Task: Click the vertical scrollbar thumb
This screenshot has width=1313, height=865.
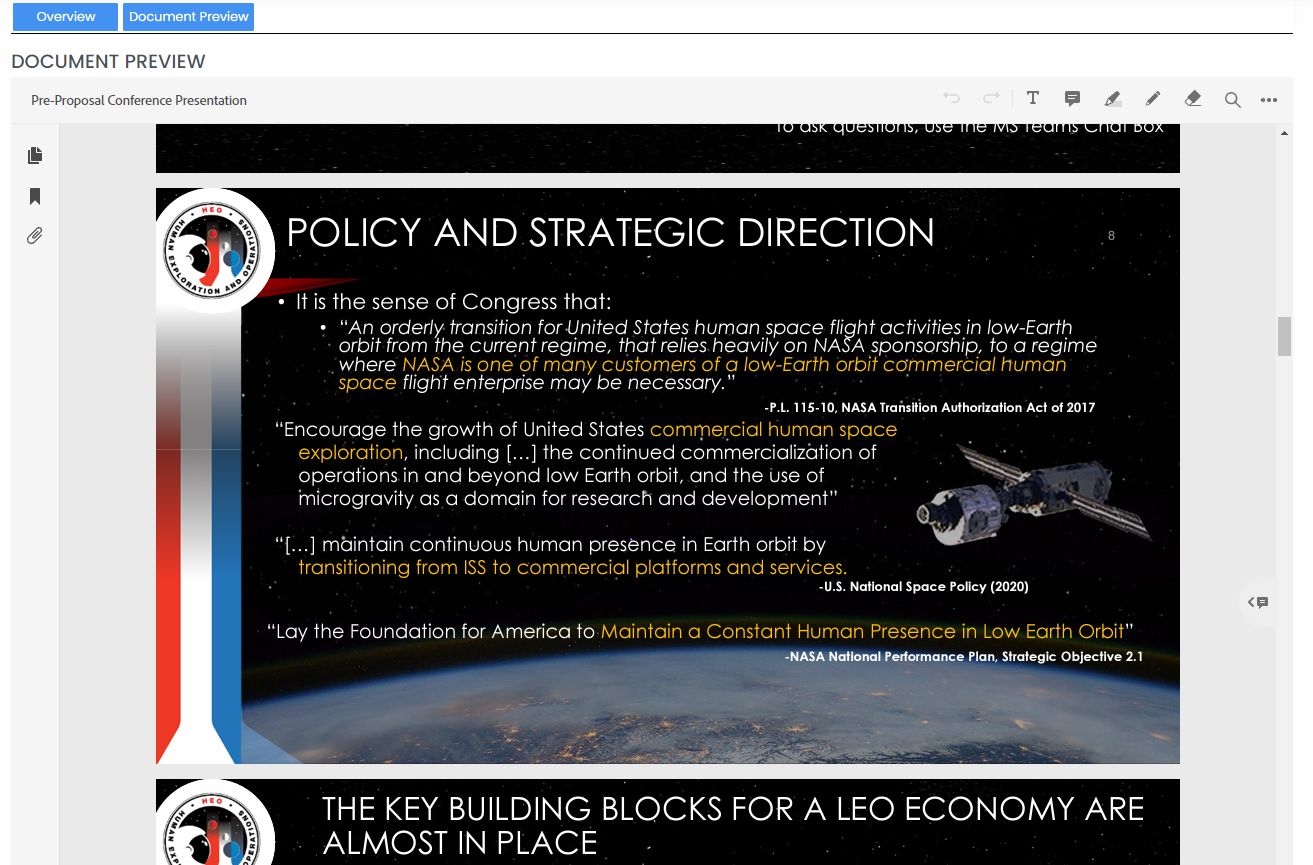Action: pos(1284,336)
